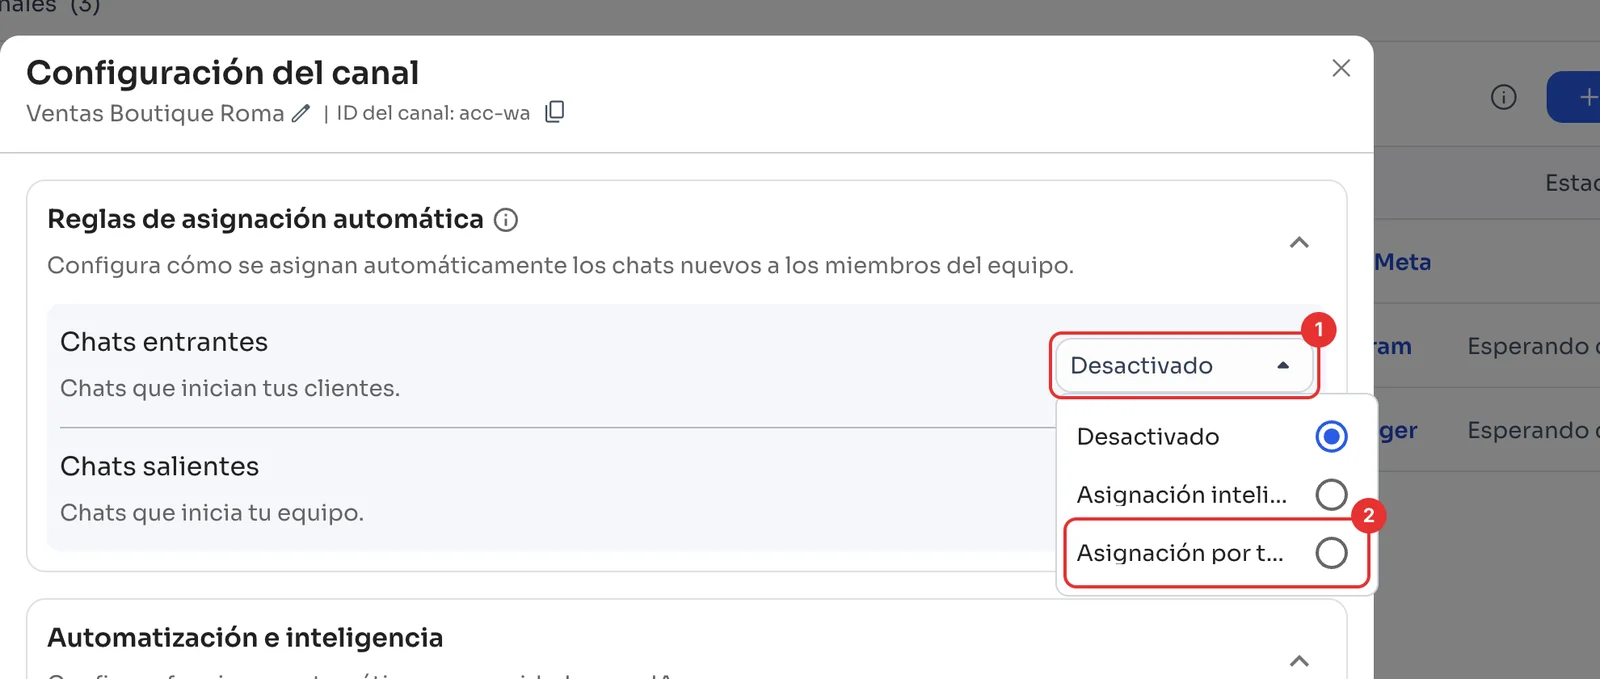Copy the channel ID acc-wa
The image size is (1600, 679).
[555, 112]
